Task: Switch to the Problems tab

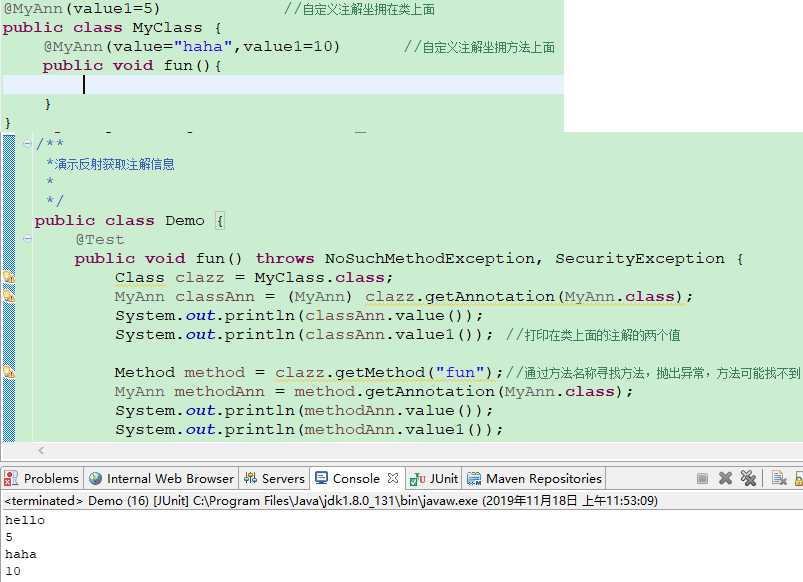Action: (42, 479)
